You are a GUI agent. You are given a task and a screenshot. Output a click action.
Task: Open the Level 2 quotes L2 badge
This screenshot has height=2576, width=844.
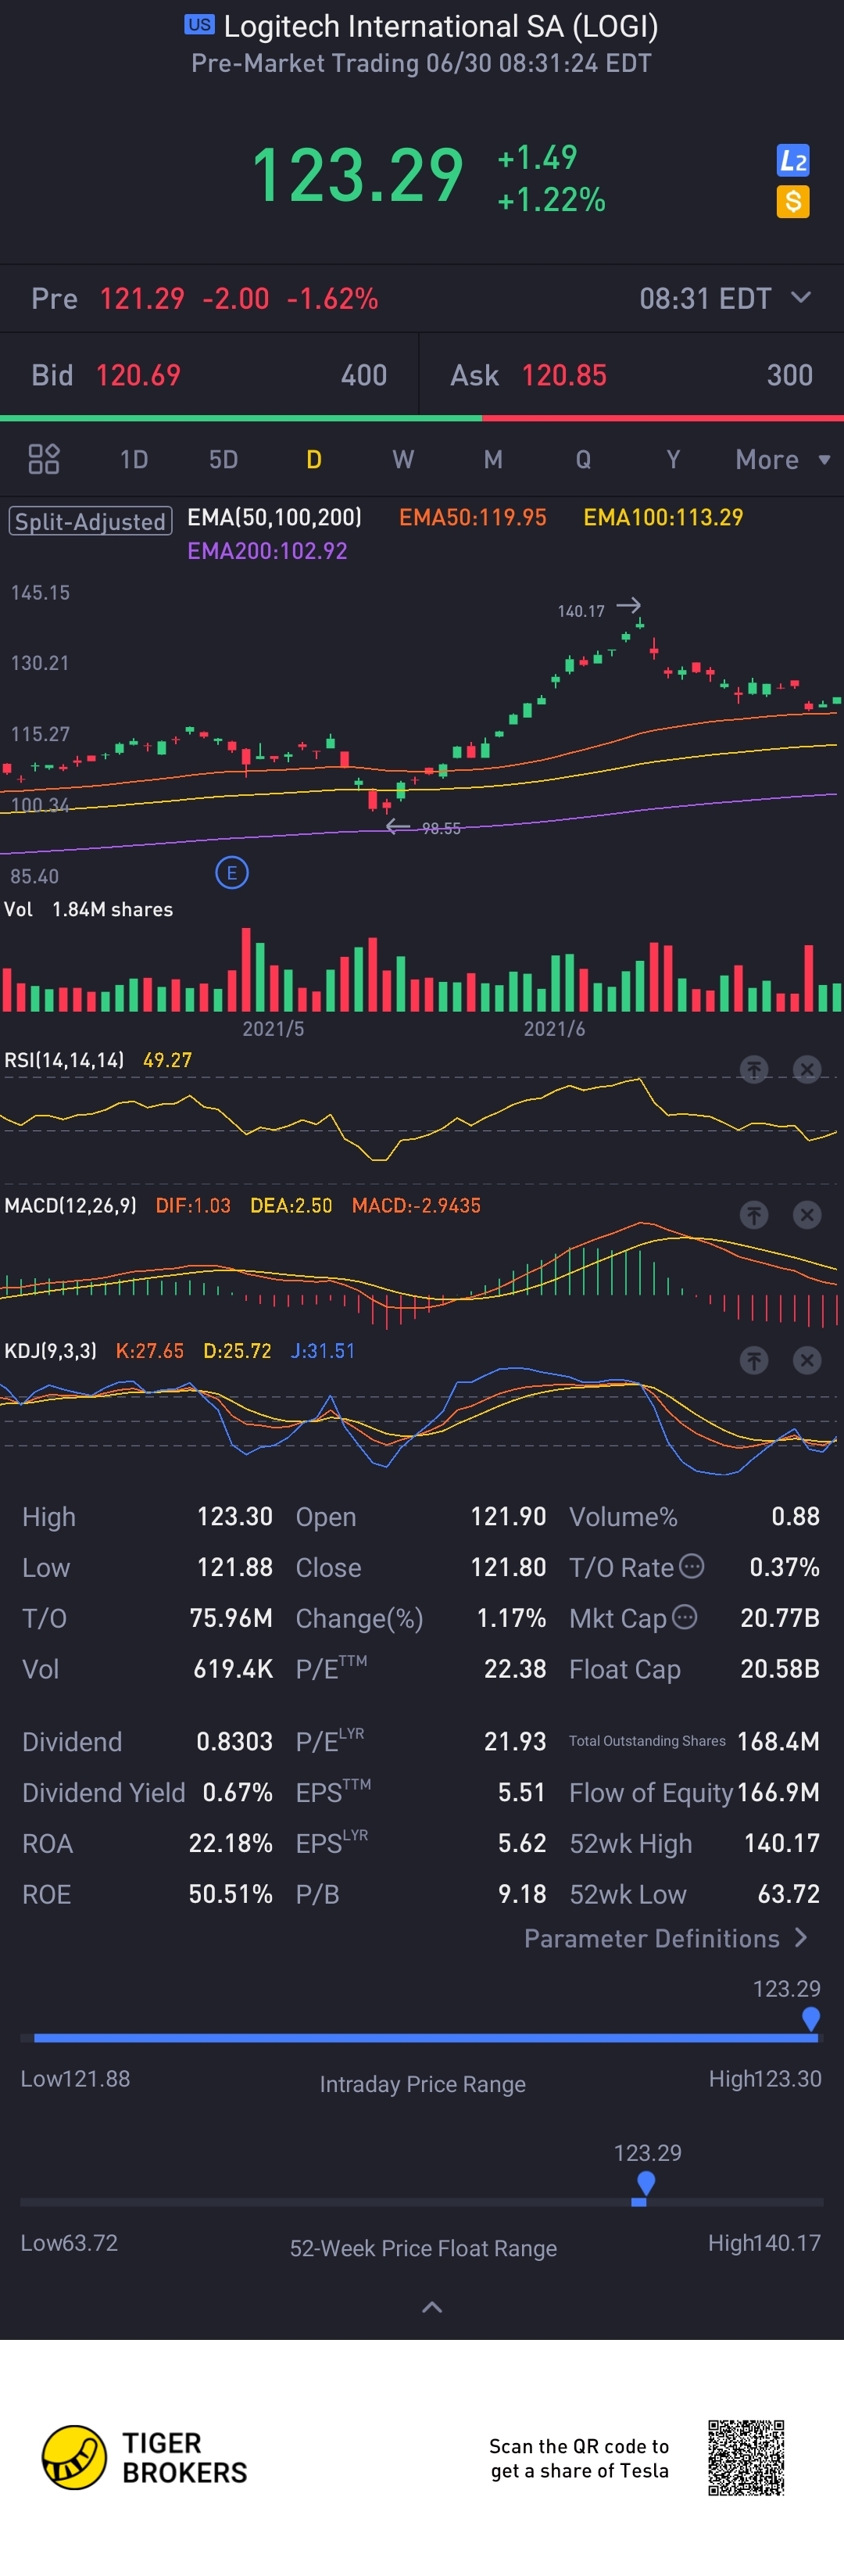[793, 160]
